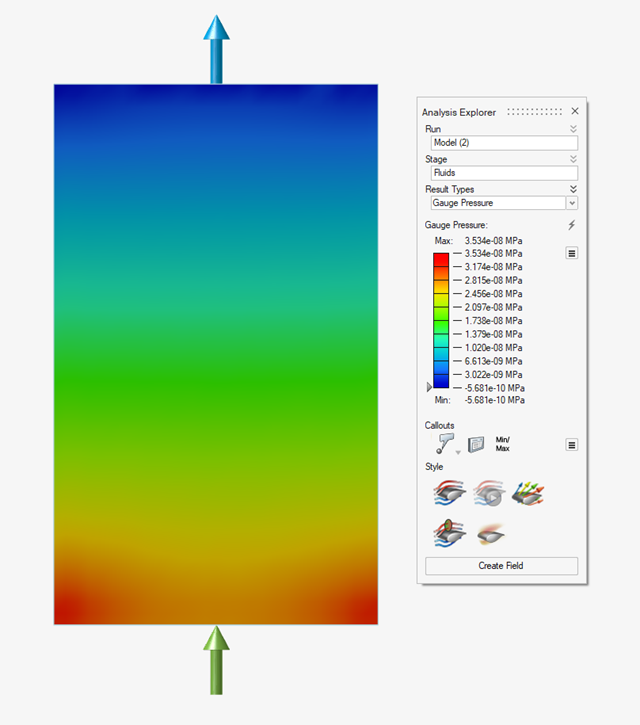Open the Callouts options menu
This screenshot has width=640, height=725.
tap(572, 445)
